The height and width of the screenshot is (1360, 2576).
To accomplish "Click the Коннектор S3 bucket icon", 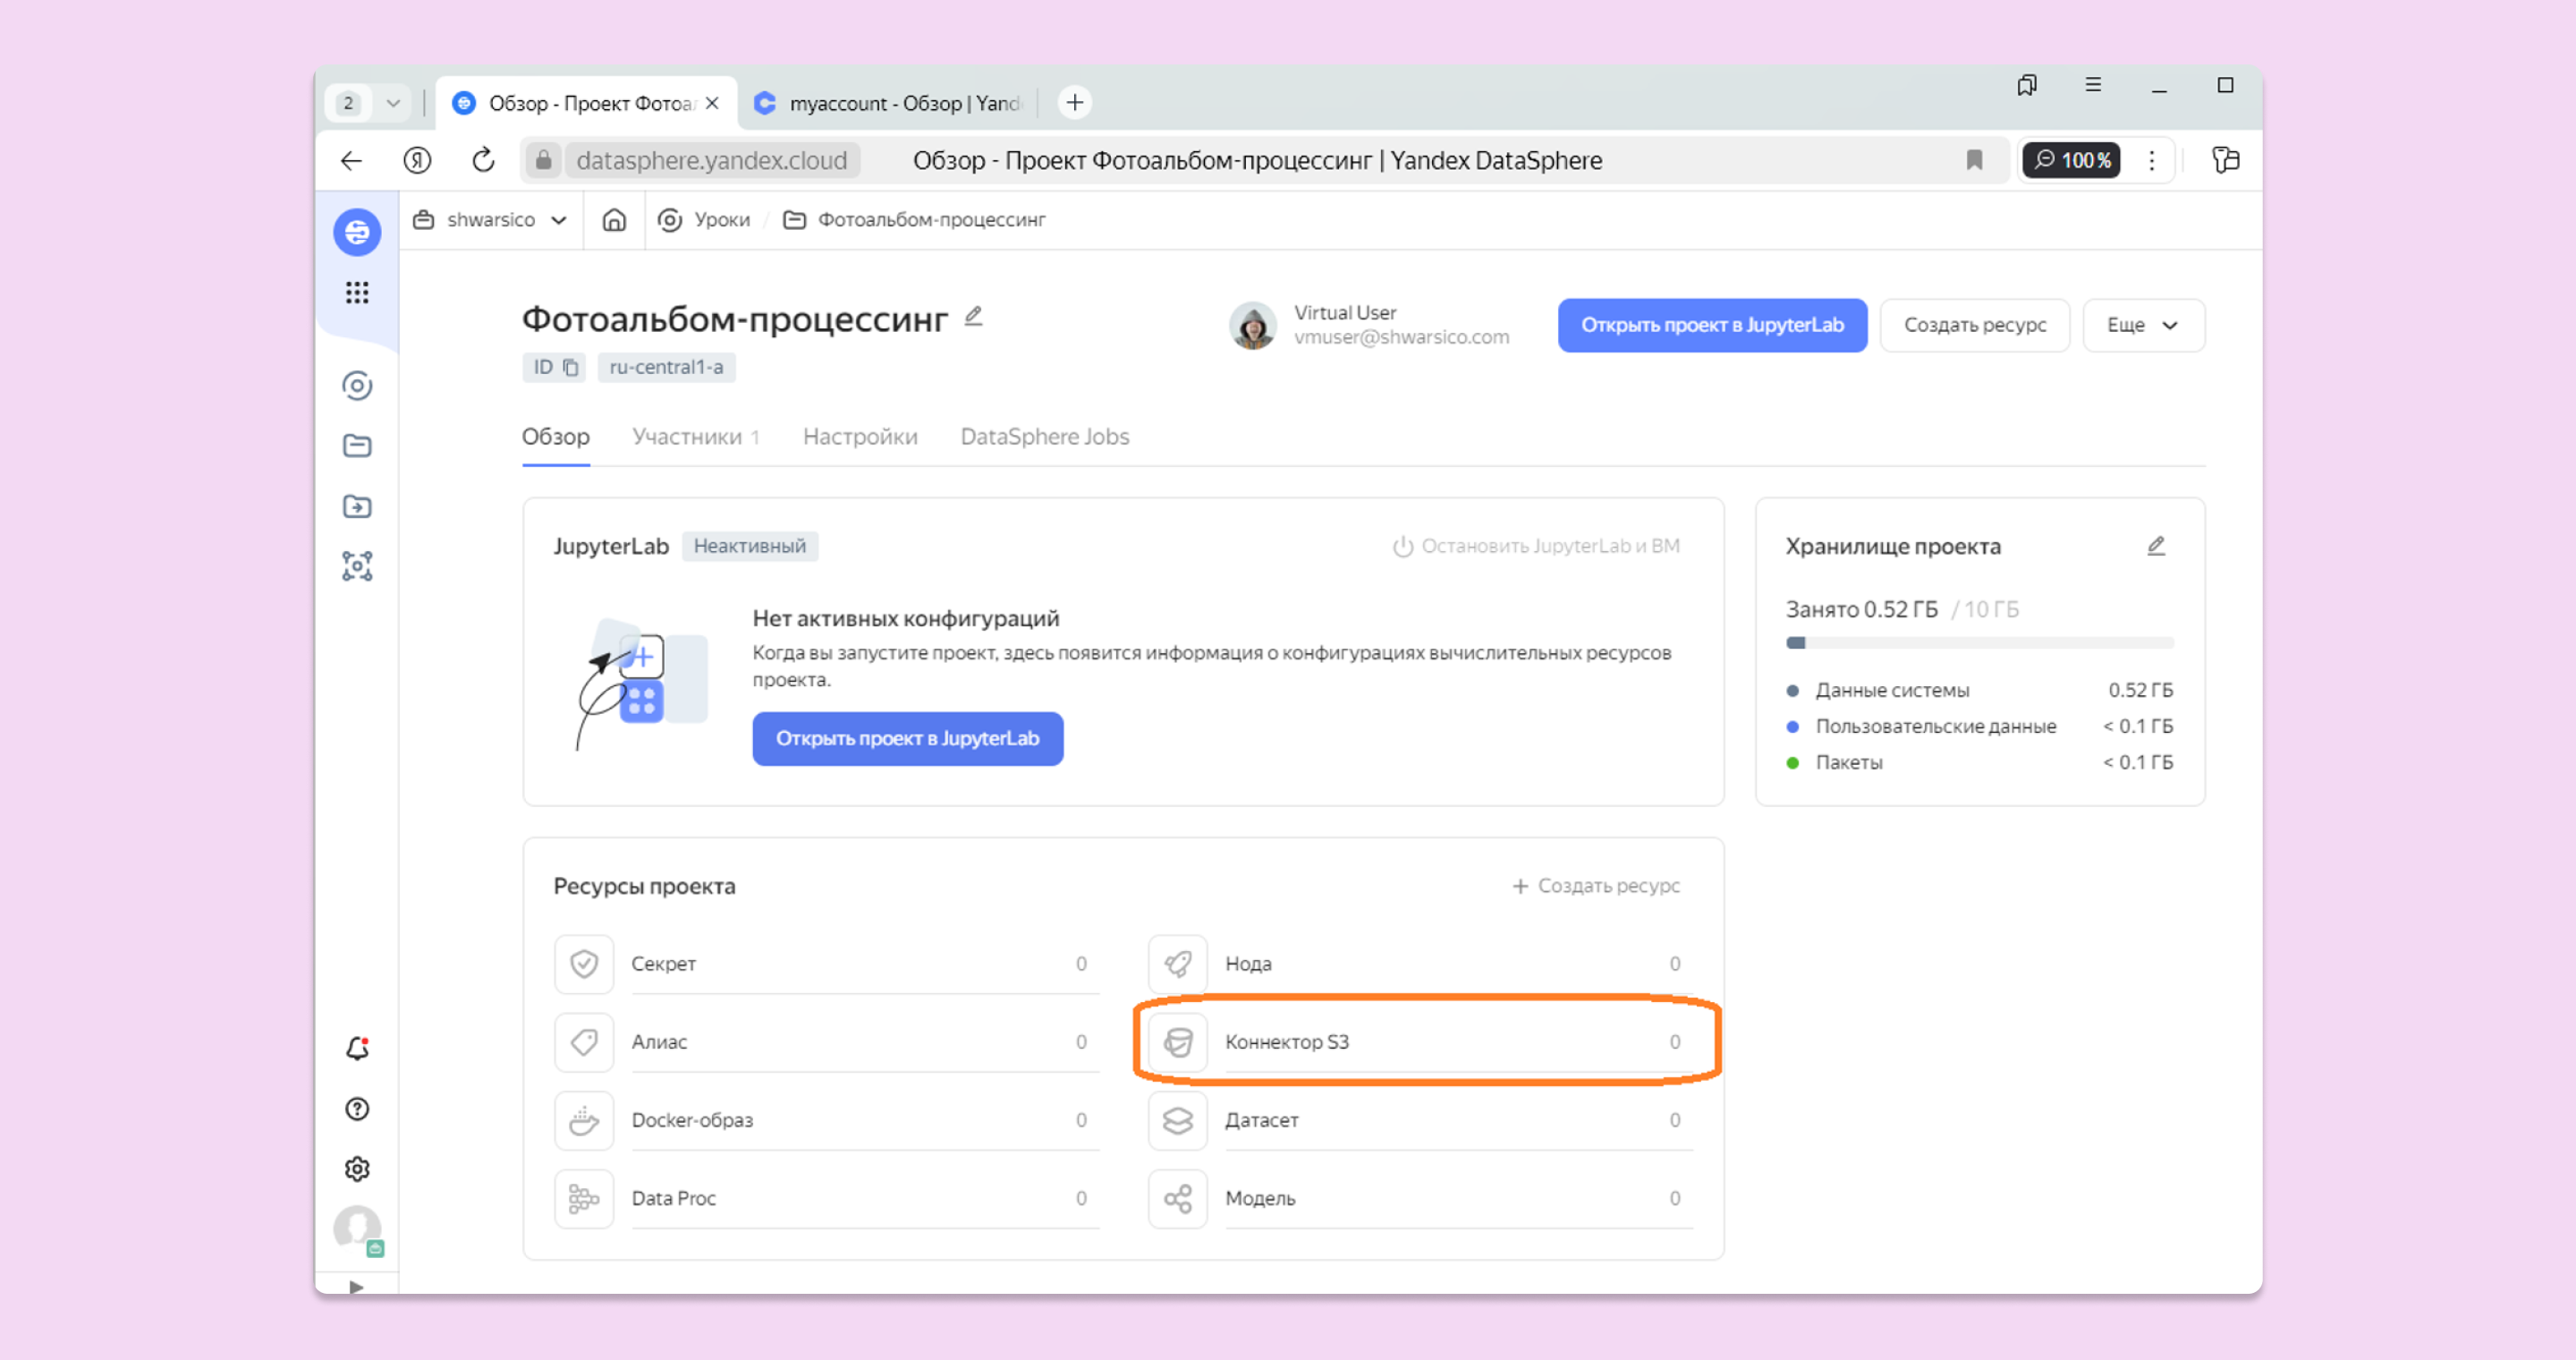I will pos(1178,1042).
